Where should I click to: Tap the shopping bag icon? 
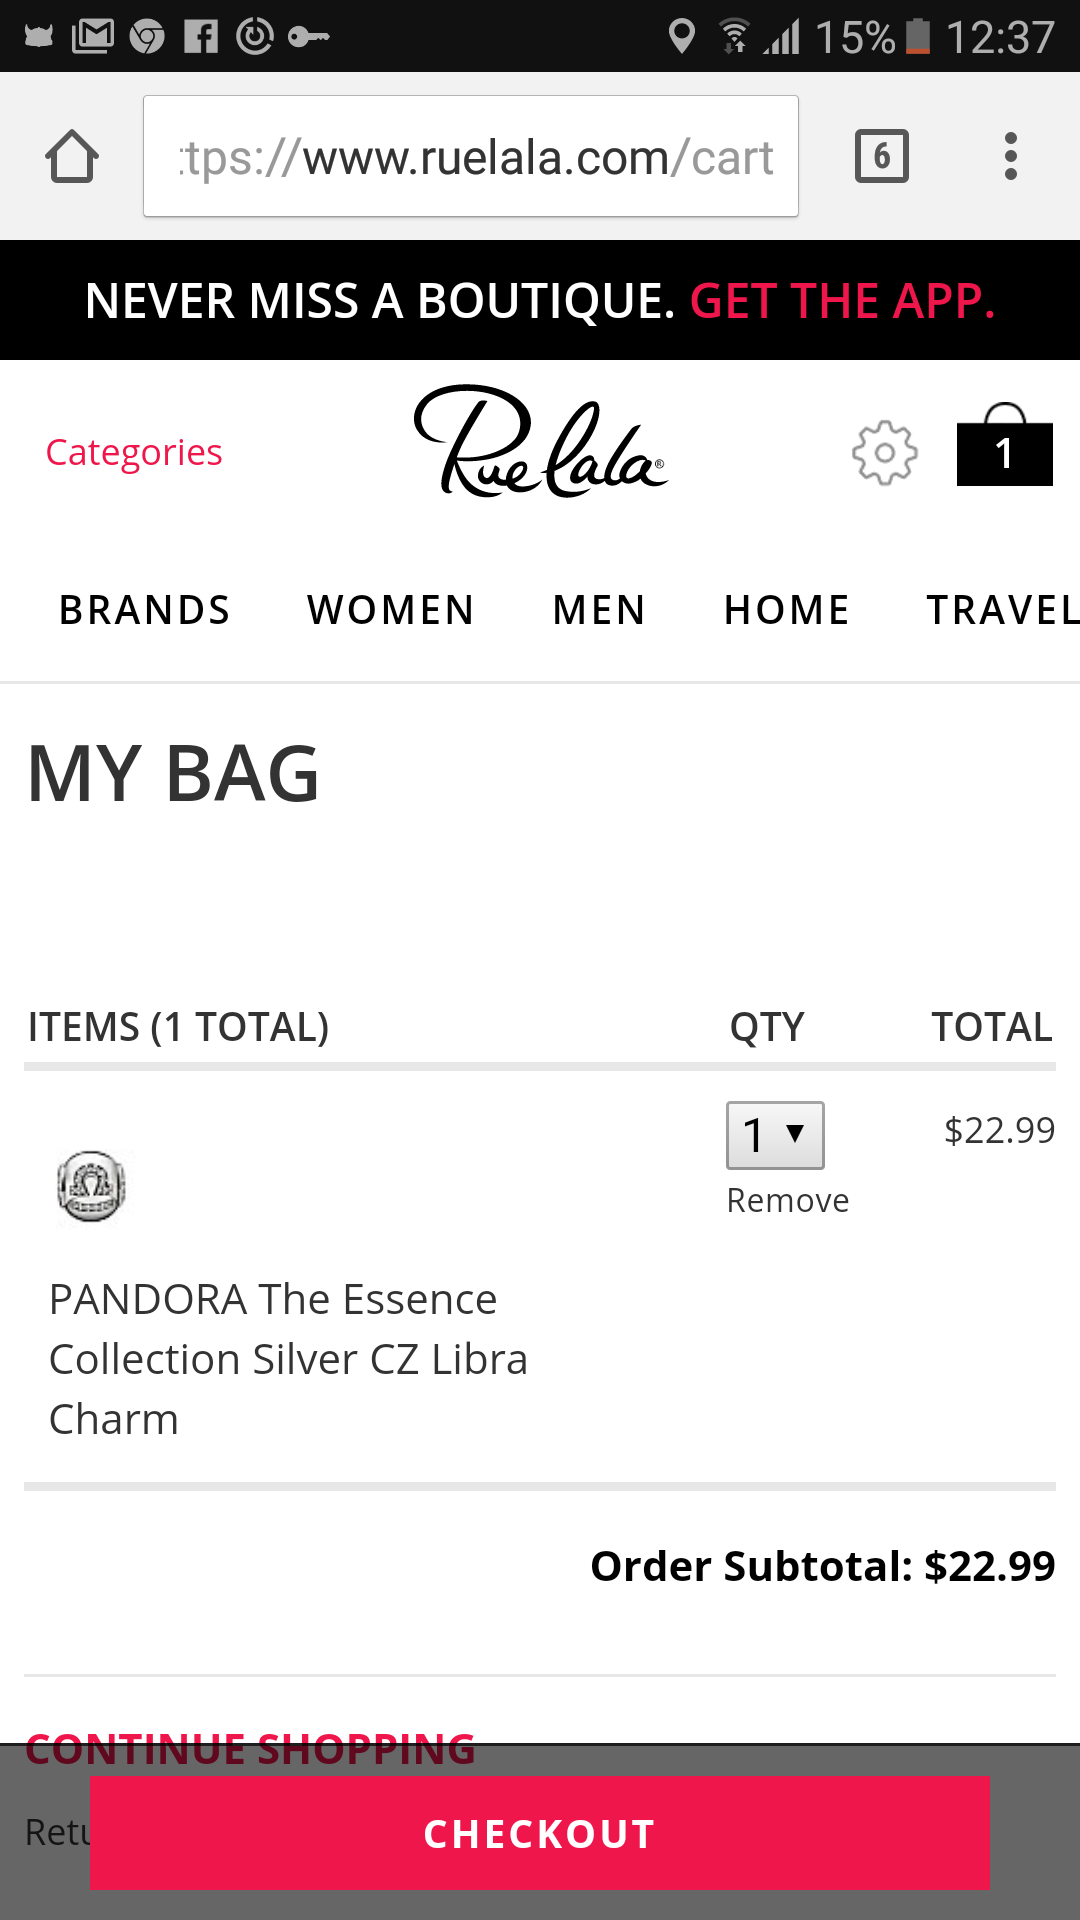1004,447
